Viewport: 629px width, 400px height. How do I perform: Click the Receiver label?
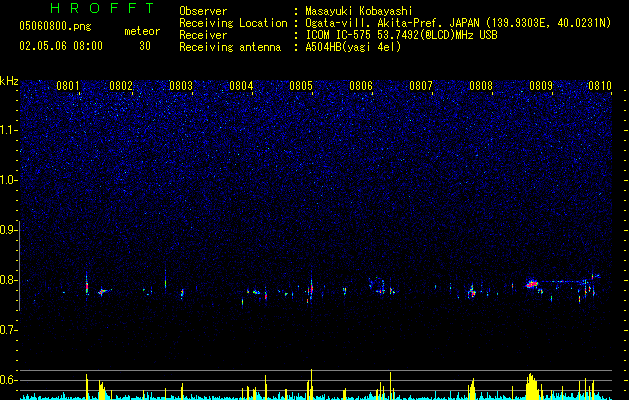(203, 35)
